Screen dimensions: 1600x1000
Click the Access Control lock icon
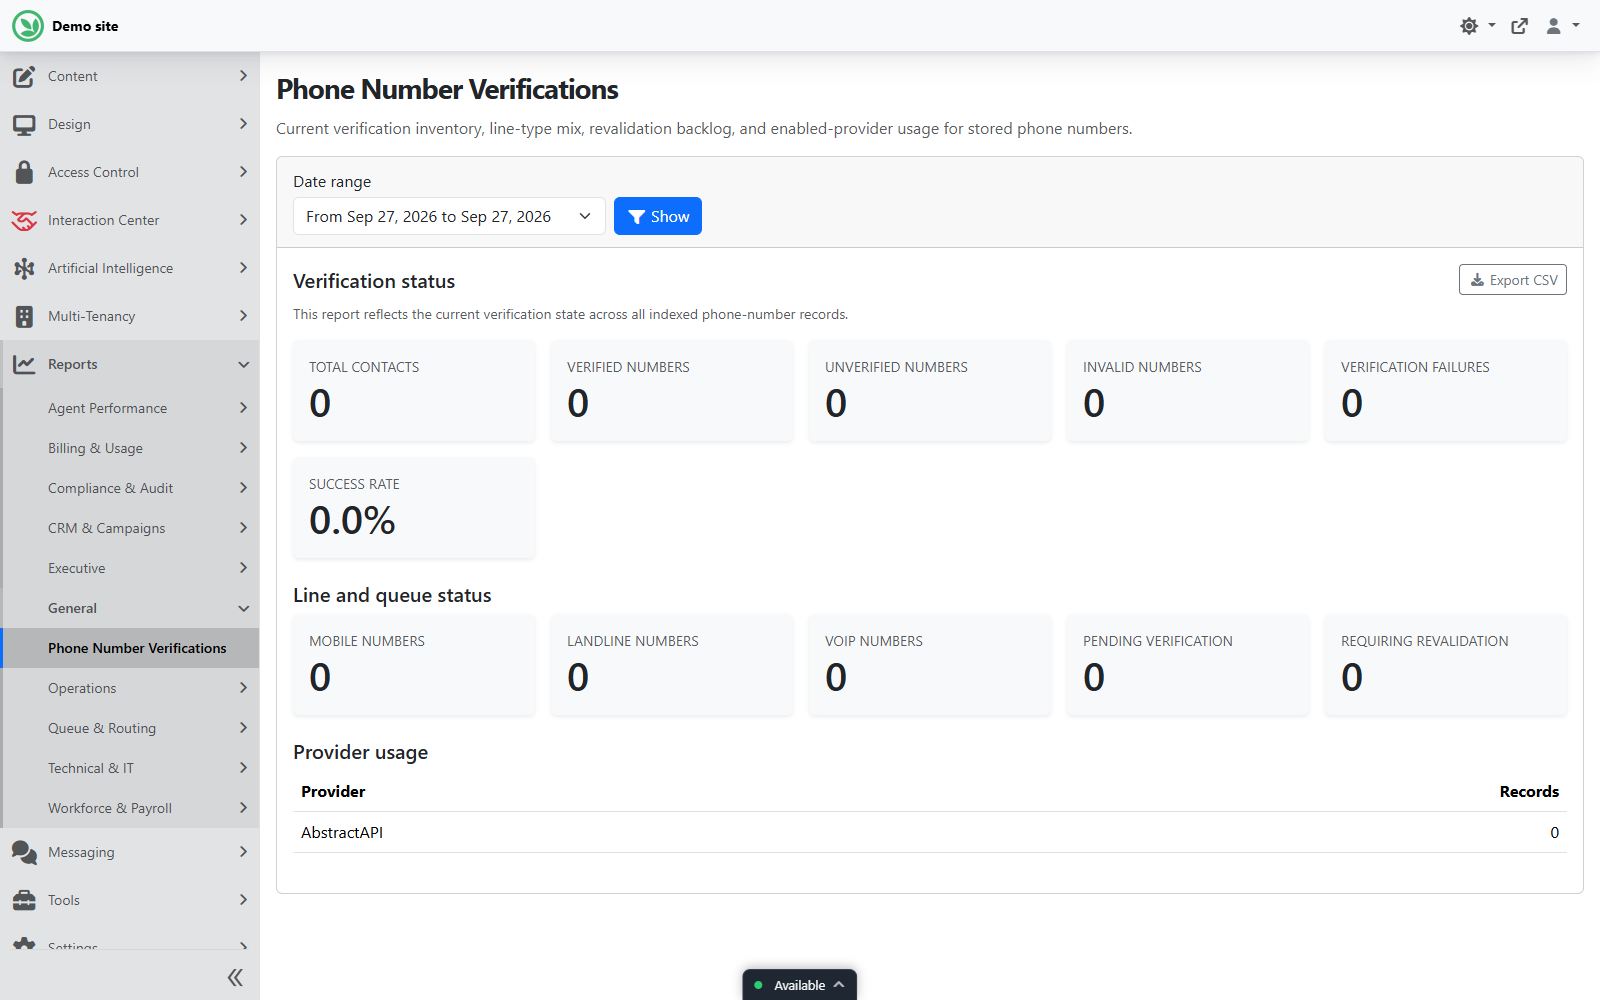[24, 172]
